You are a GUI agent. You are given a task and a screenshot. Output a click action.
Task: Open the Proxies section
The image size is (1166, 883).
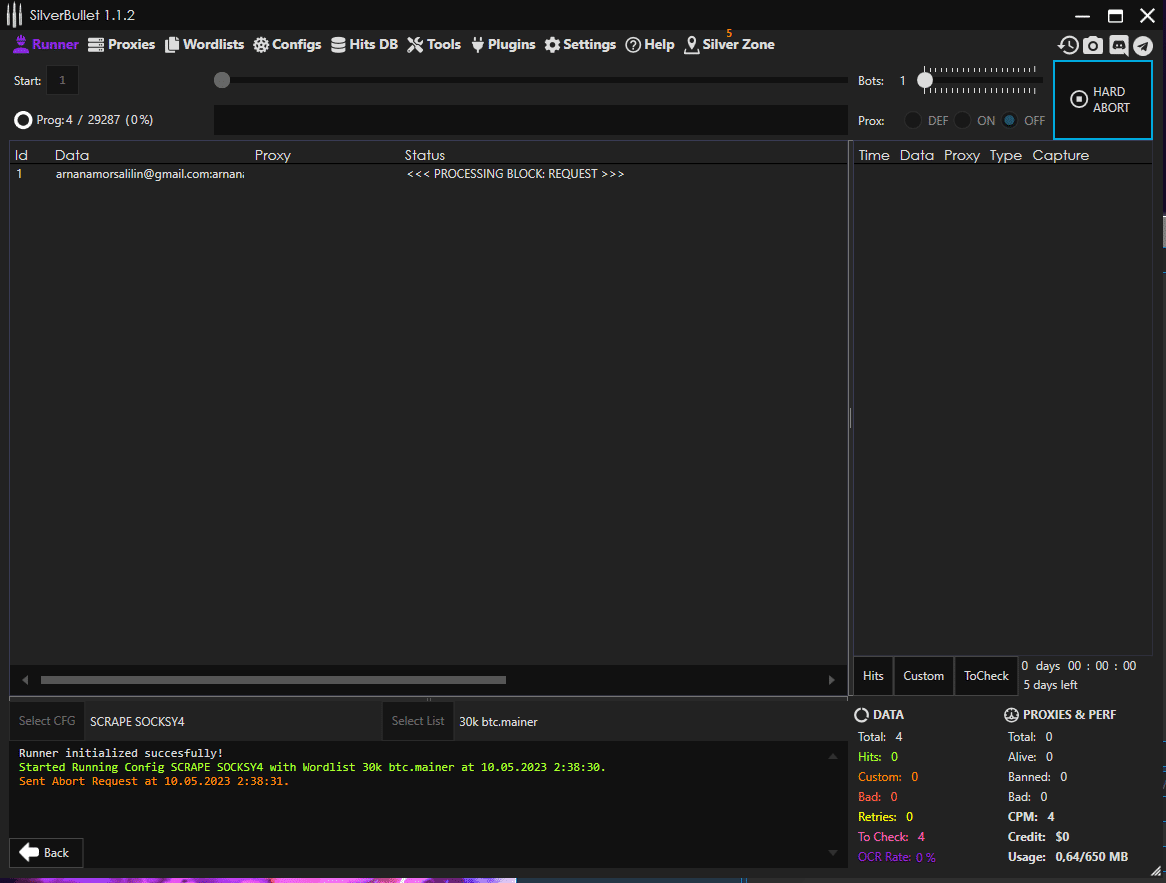tap(121, 44)
